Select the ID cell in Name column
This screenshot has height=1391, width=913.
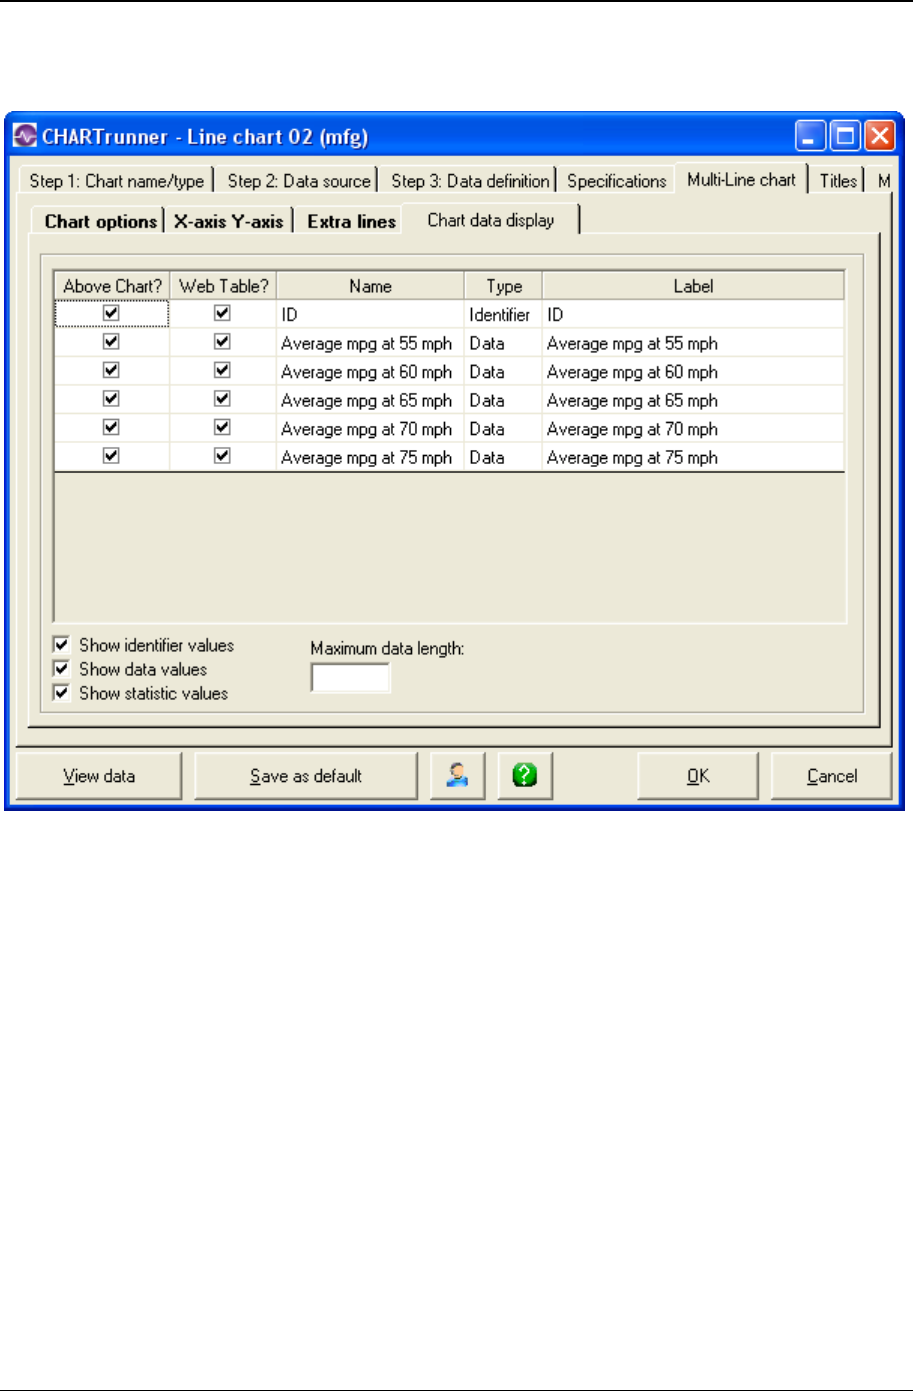pyautogui.click(x=370, y=314)
